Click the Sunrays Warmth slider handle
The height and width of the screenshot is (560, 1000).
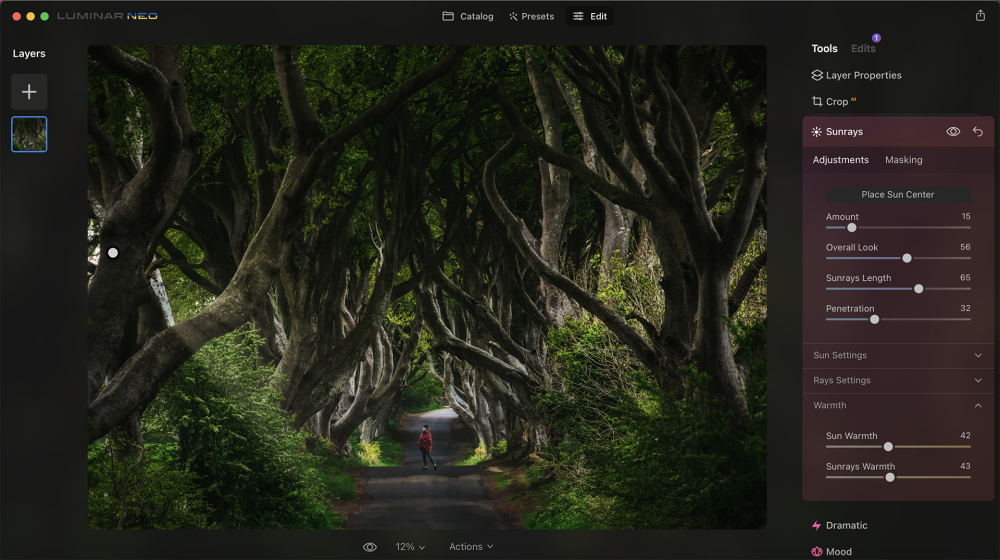(x=890, y=477)
